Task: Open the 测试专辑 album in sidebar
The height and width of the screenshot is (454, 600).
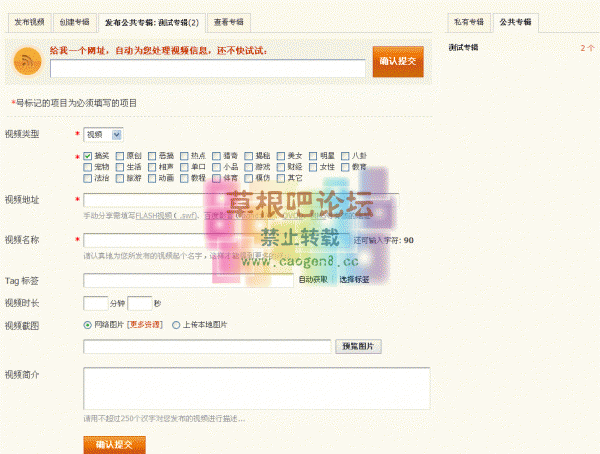Action: (462, 47)
